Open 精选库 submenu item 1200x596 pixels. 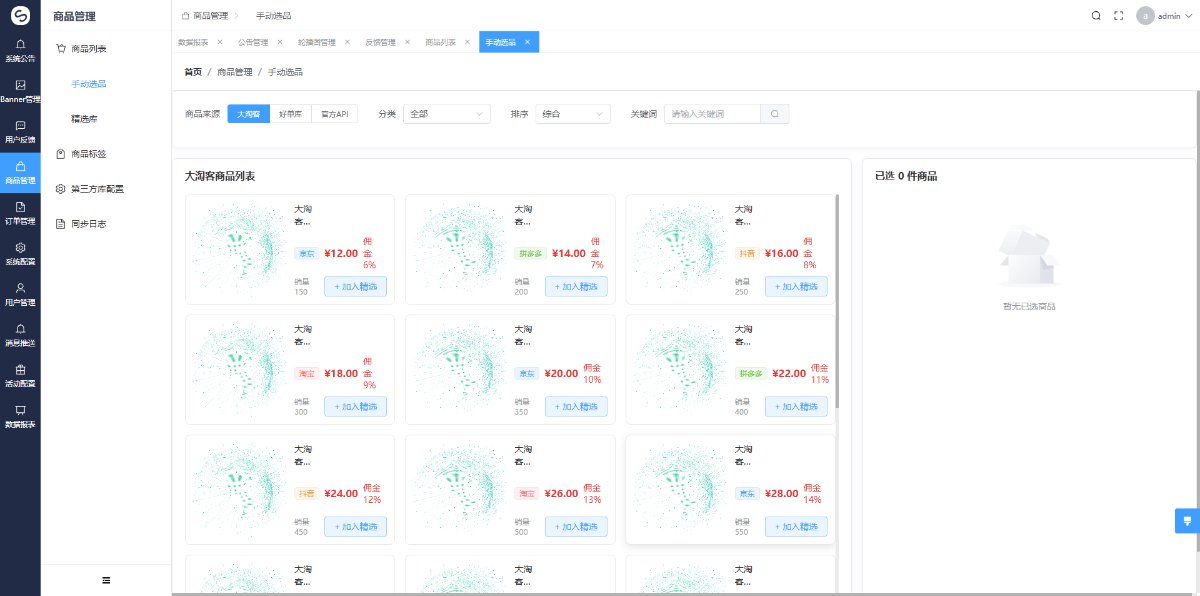pyautogui.click(x=106, y=119)
